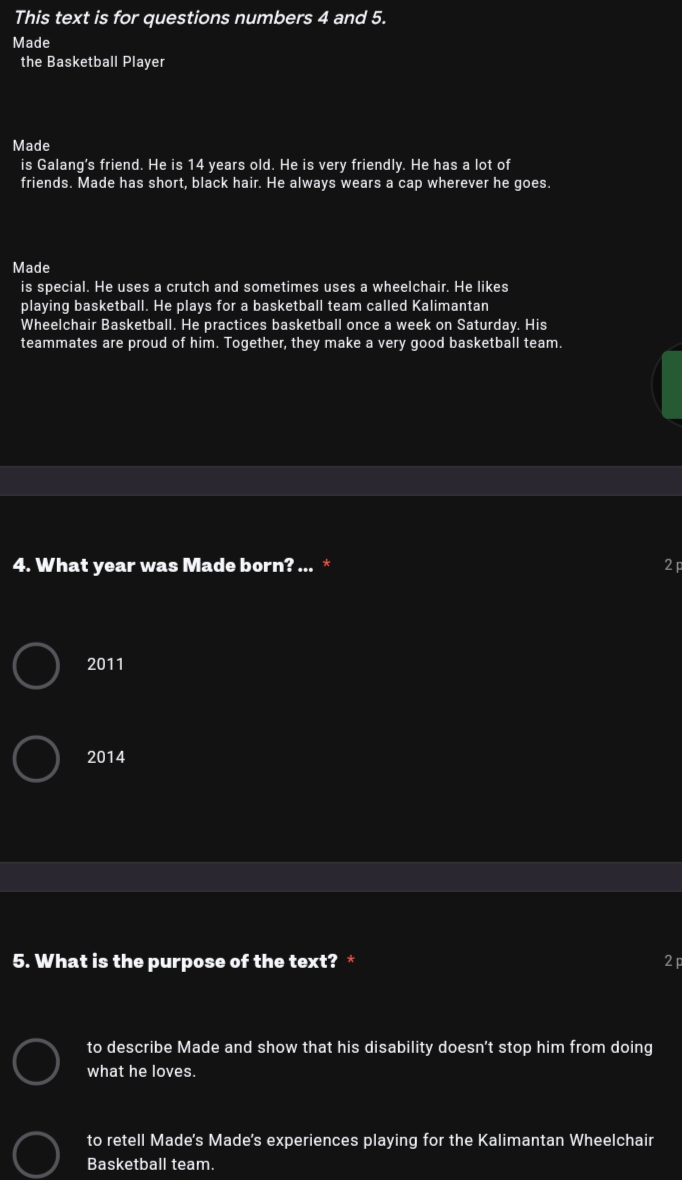Viewport: 682px width, 1180px height.
Task: Click the 2014 option label
Action: [106, 758]
